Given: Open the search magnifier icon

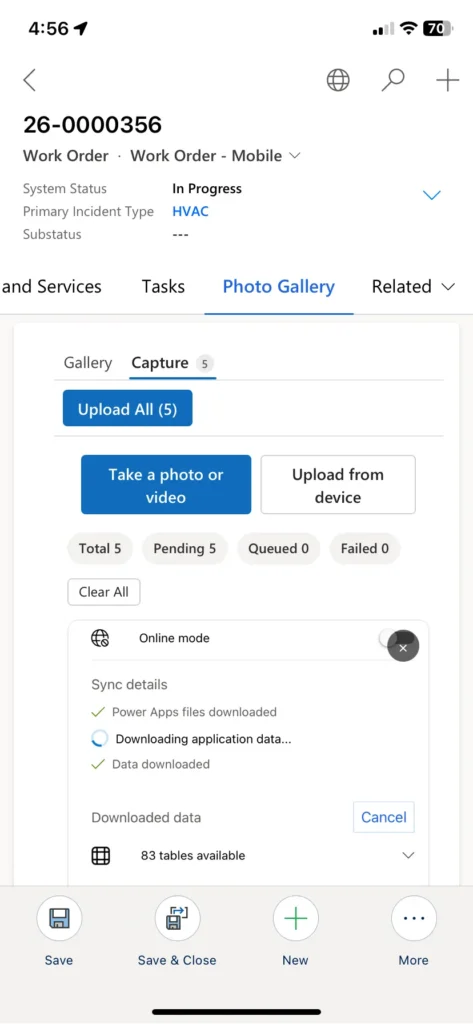Looking at the screenshot, I should coord(393,80).
